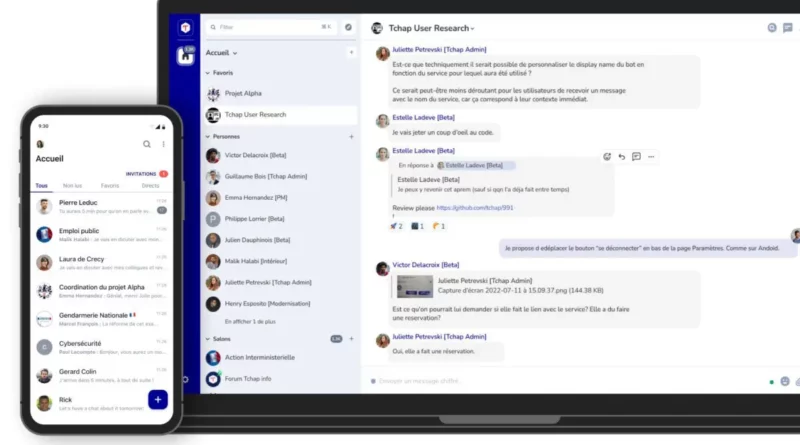Open Pierre Leduc chat on phone
This screenshot has height=445, width=800.
pyautogui.click(x=102, y=207)
